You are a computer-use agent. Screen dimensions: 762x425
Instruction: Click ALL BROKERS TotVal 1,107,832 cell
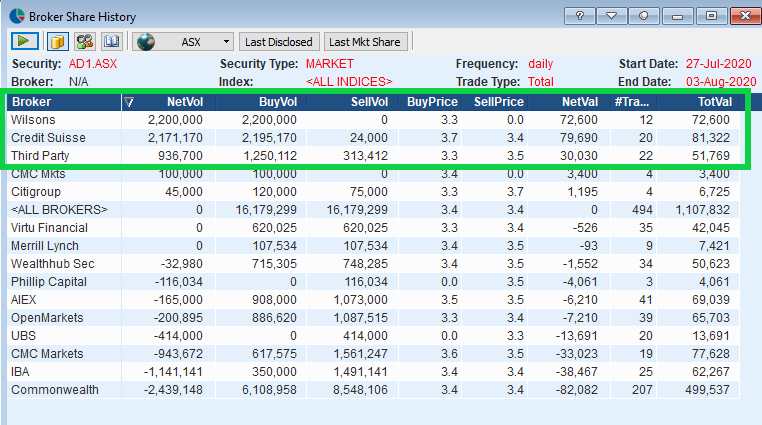pos(698,209)
